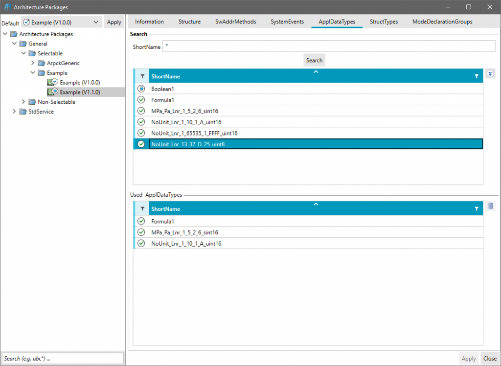
Task: Click the trash icon beside Used ApplDataTypes
Action: pos(490,206)
